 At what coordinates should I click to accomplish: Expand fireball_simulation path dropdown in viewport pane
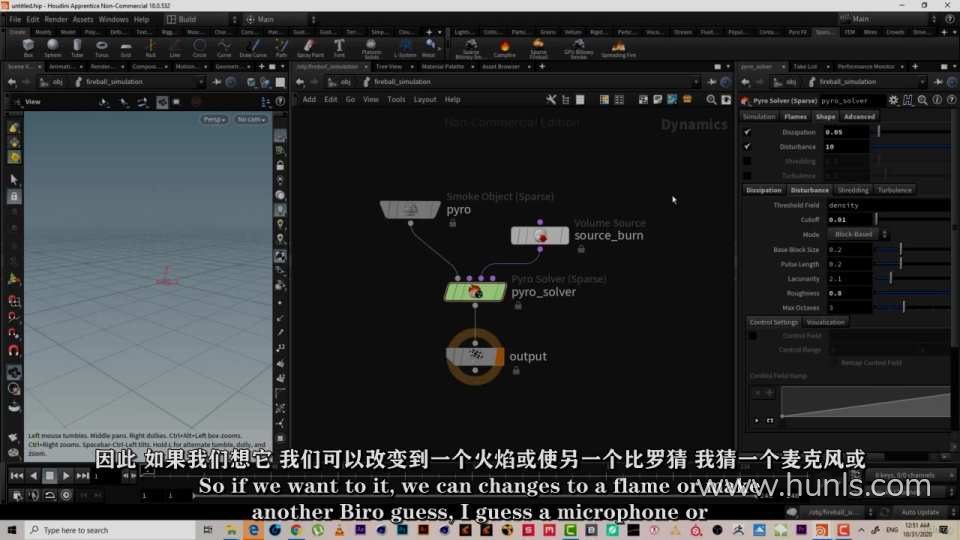pyautogui.click(x=200, y=82)
